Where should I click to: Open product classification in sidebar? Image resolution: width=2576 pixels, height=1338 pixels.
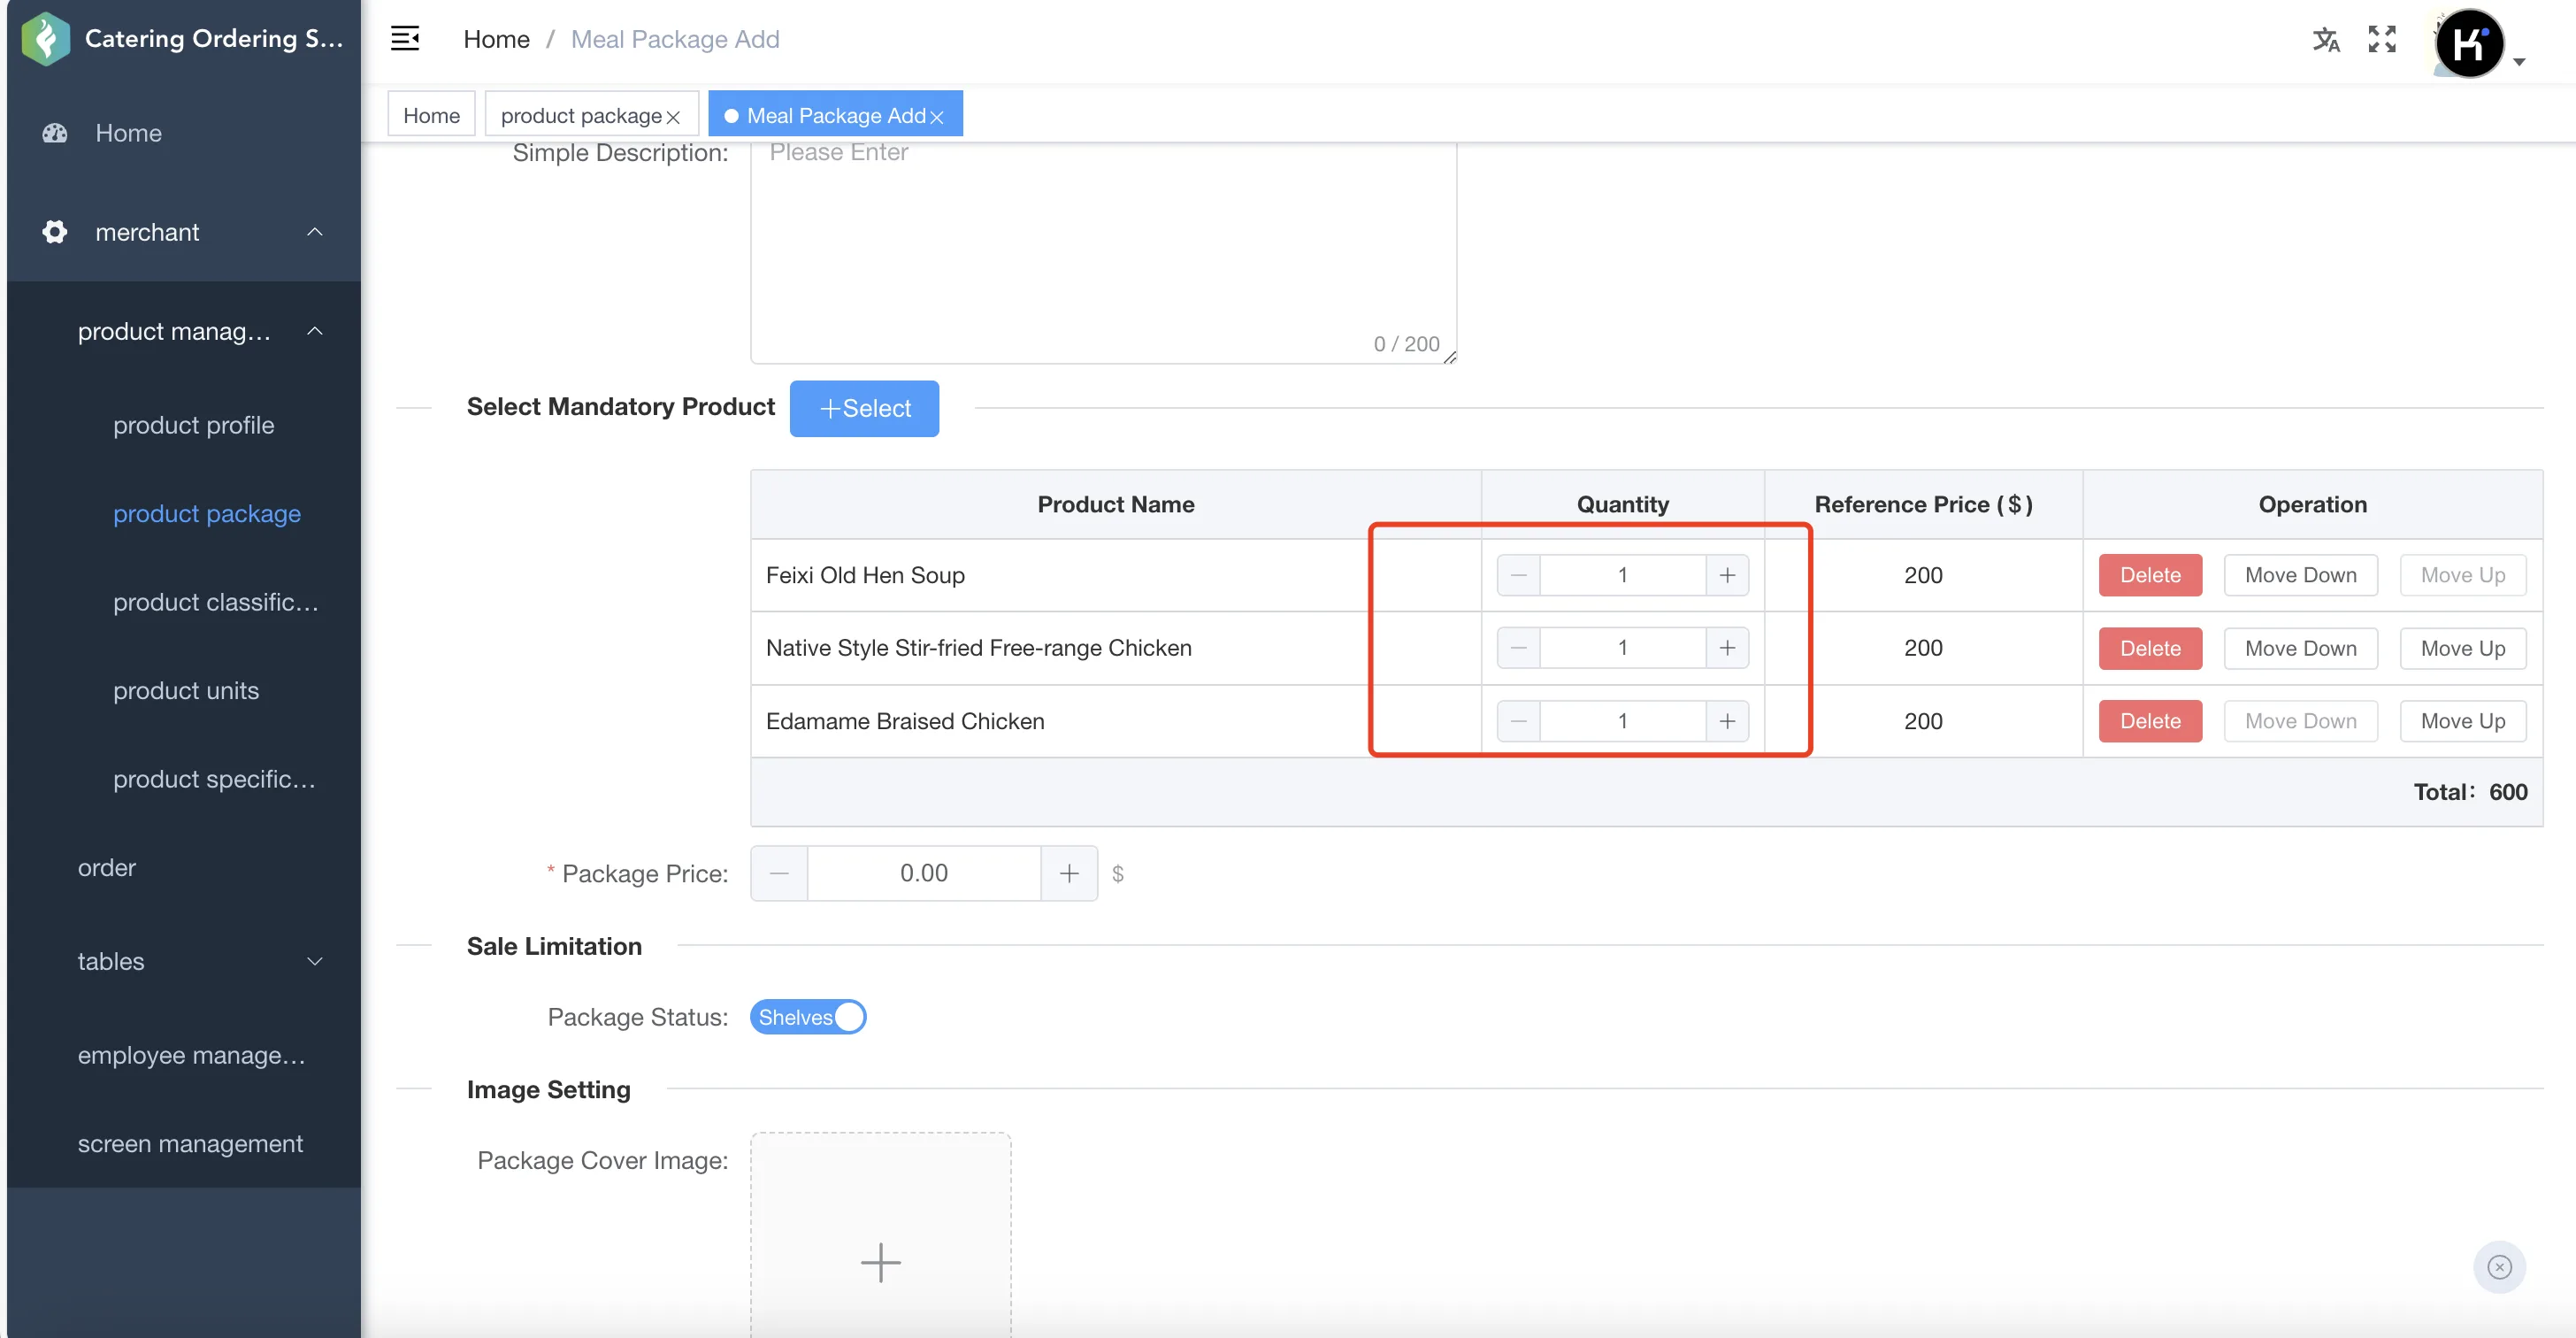(216, 602)
